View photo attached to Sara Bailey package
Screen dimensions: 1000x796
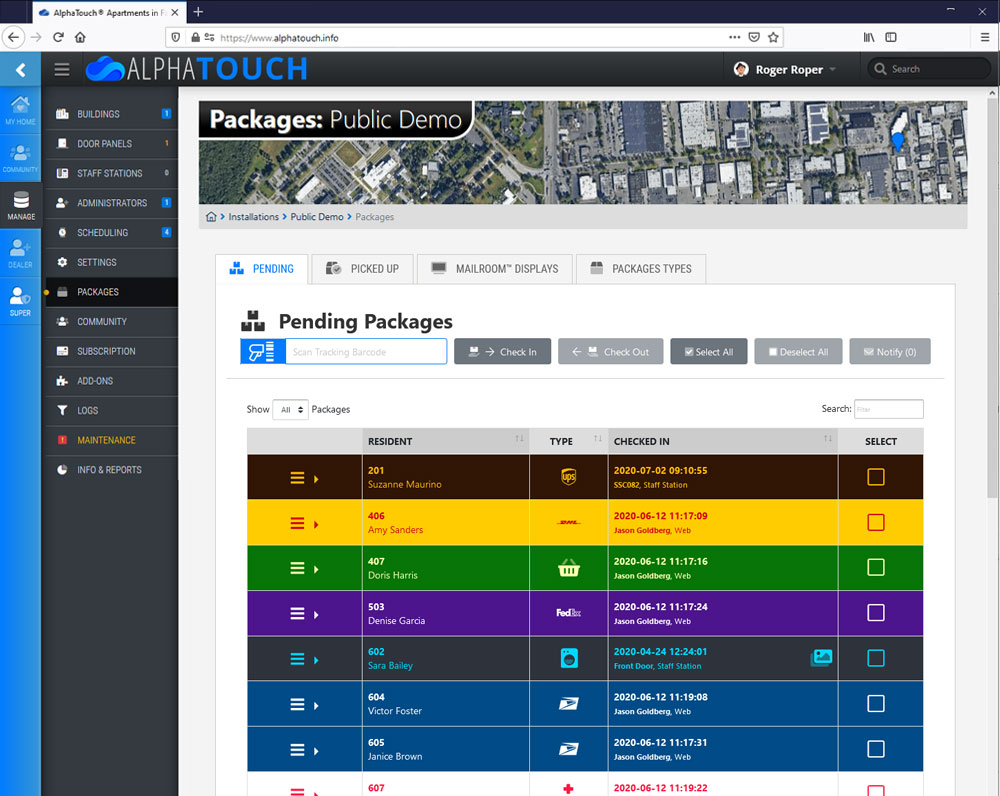[821, 657]
